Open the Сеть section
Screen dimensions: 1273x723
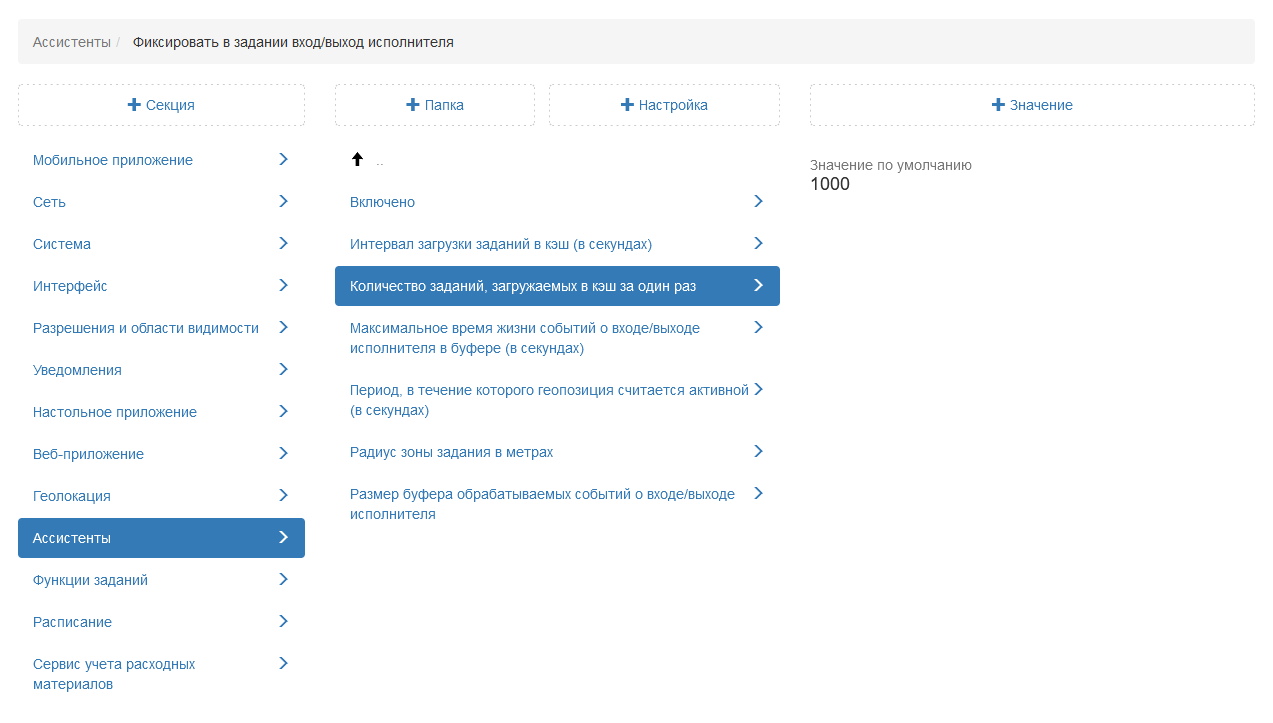tap(50, 202)
